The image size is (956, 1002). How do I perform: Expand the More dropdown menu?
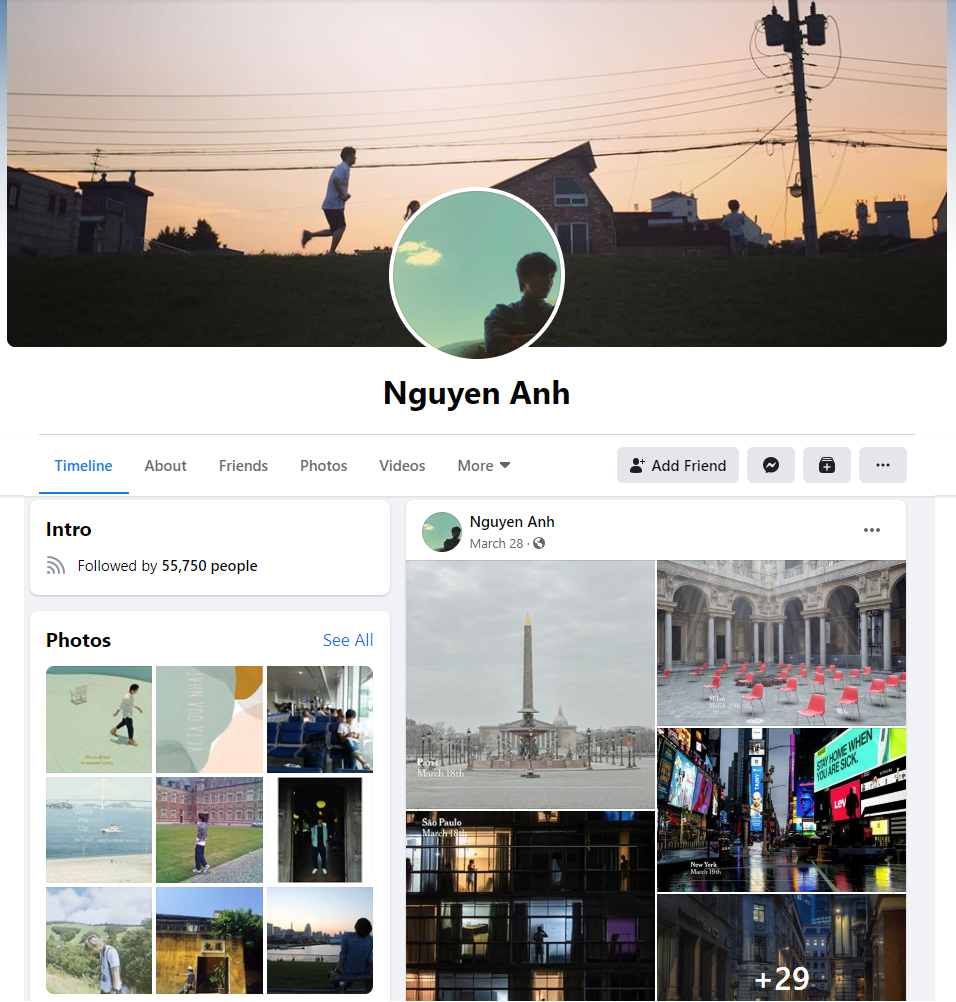484,466
